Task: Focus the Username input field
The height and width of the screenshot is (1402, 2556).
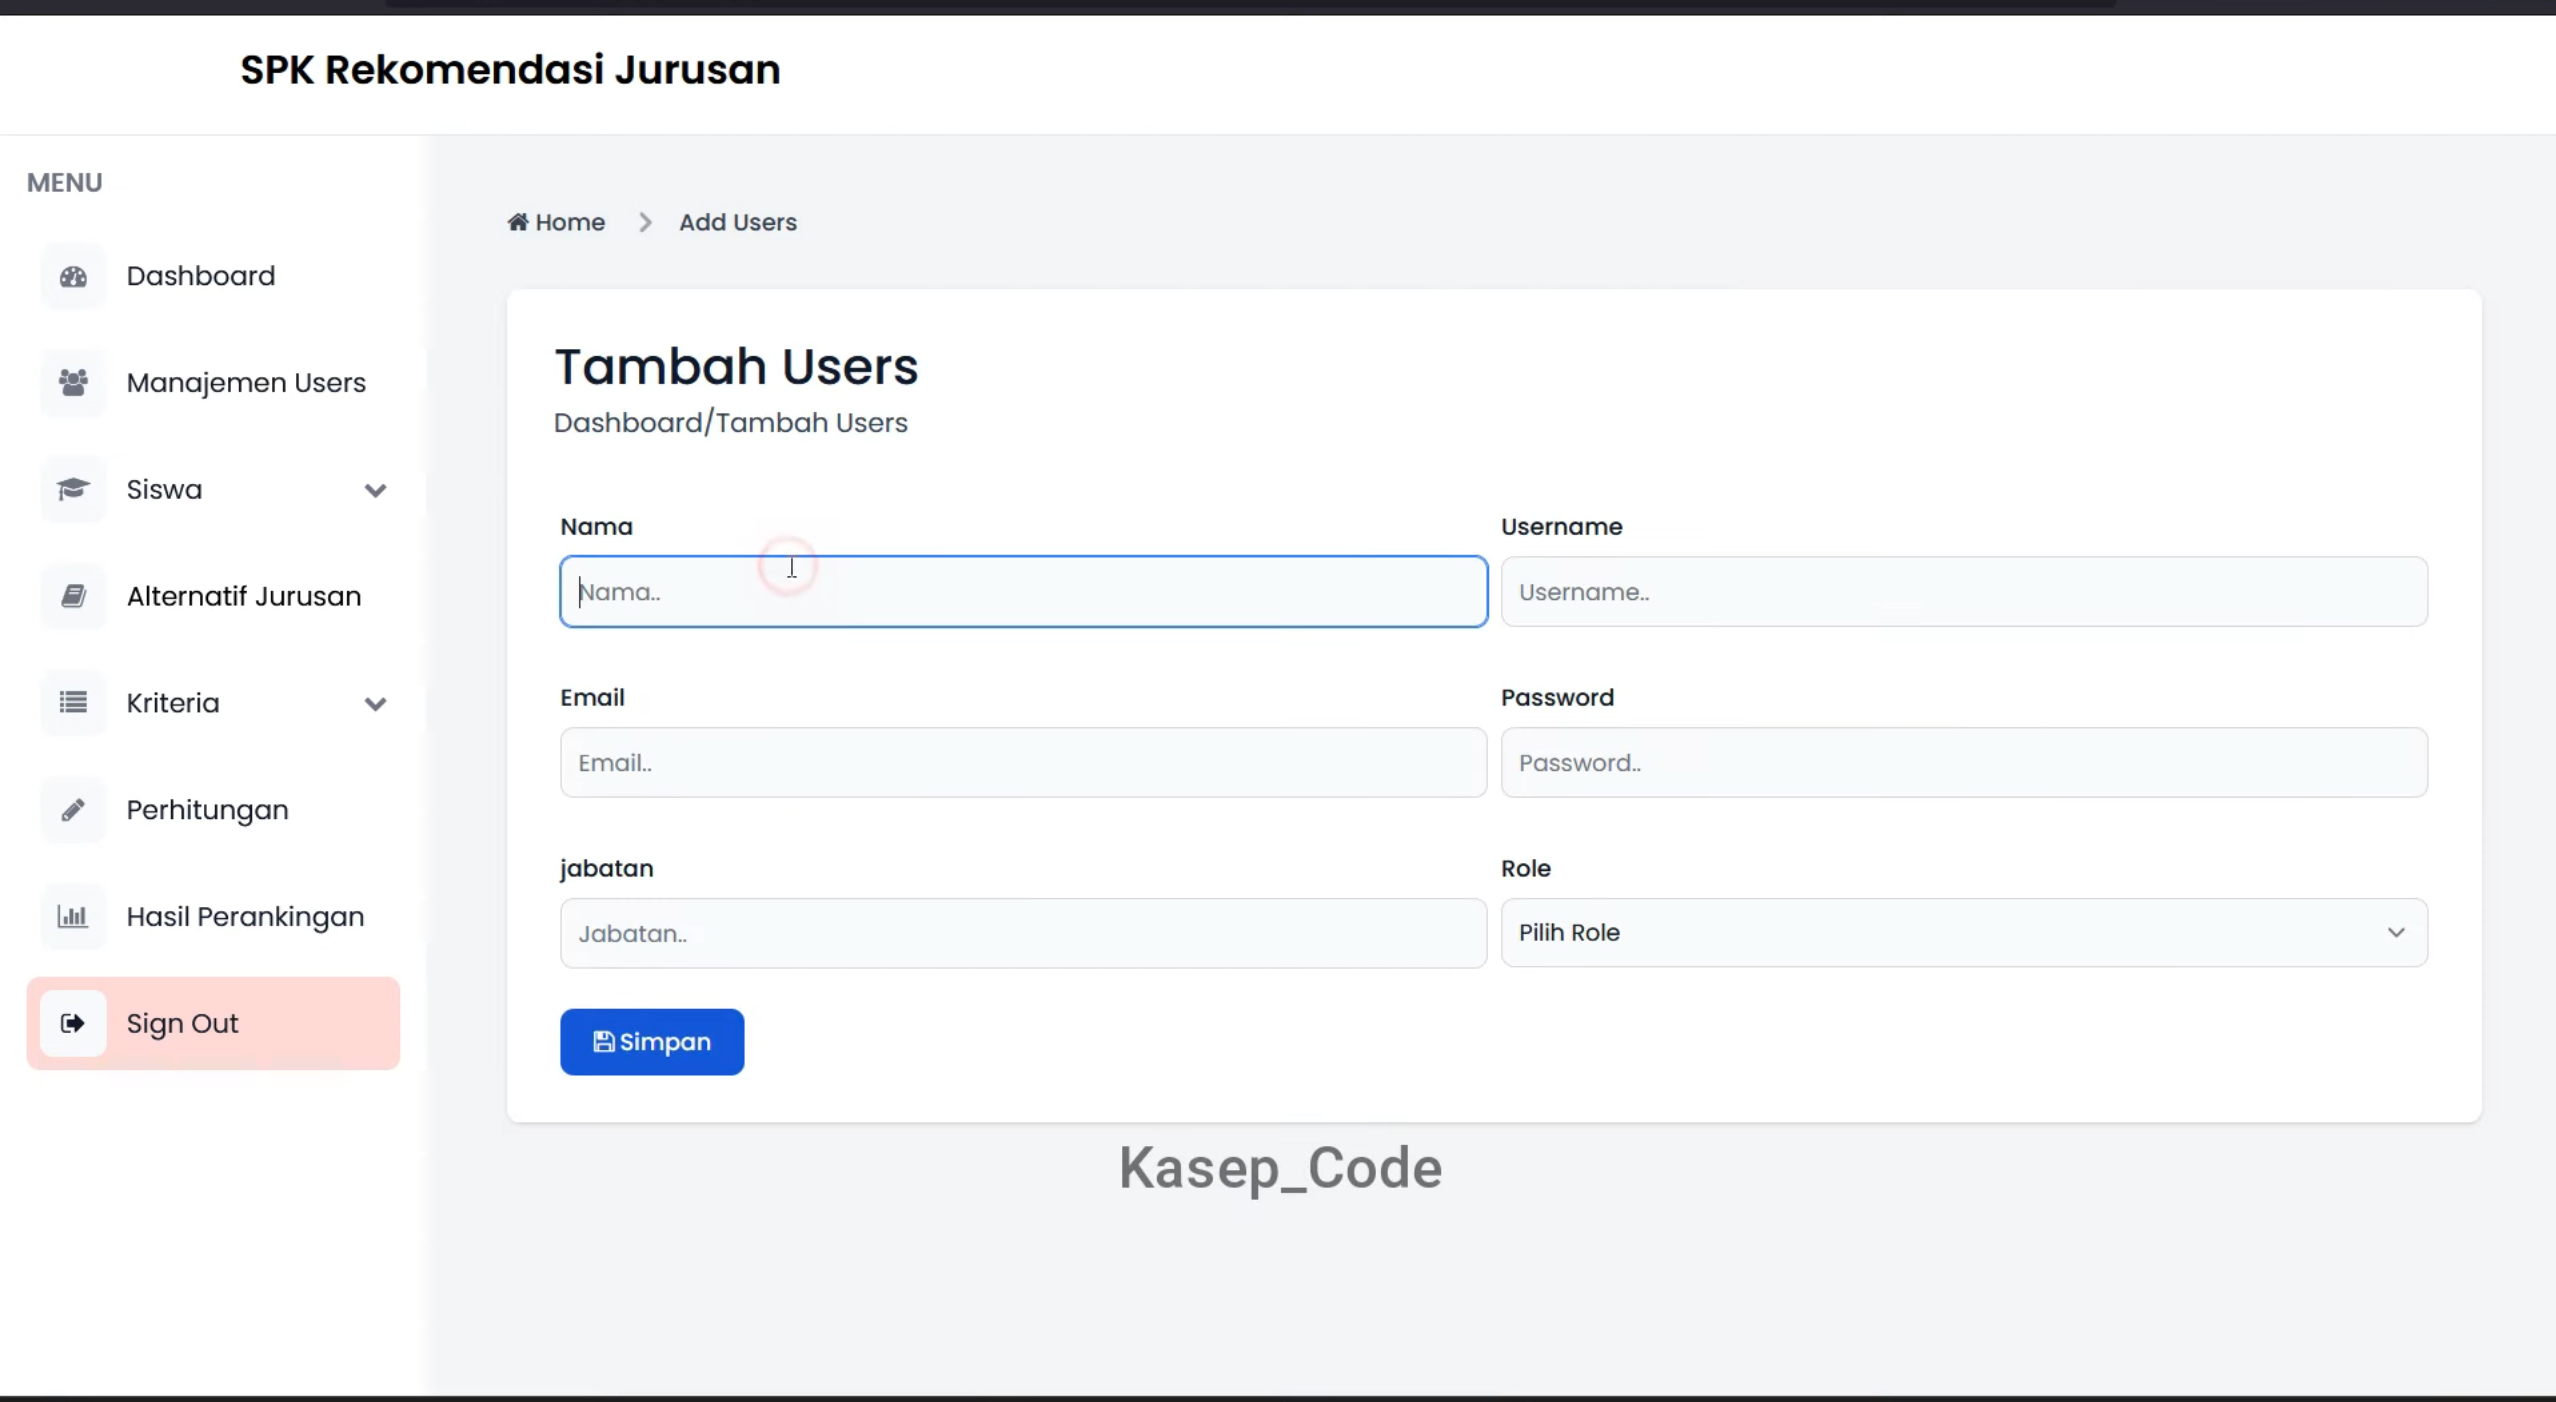Action: coord(1964,591)
